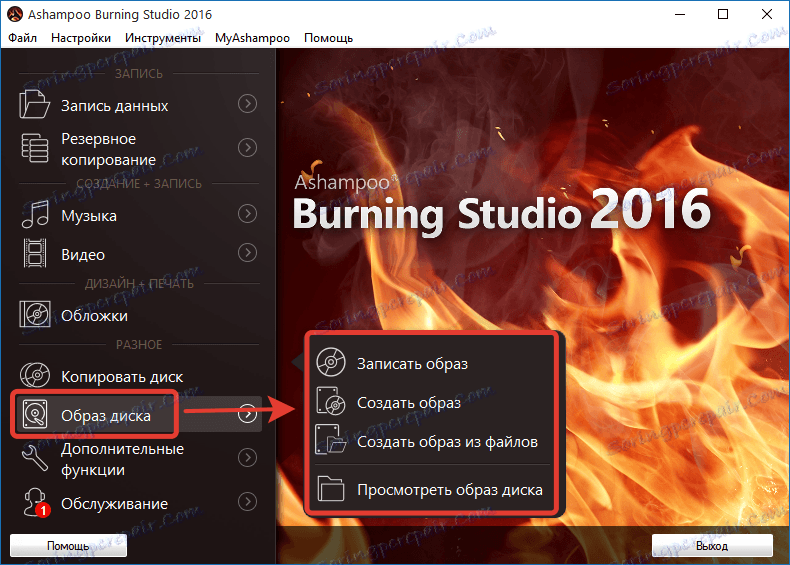Select Просмотреть образ диска entry
This screenshot has width=790, height=565.
coord(450,489)
